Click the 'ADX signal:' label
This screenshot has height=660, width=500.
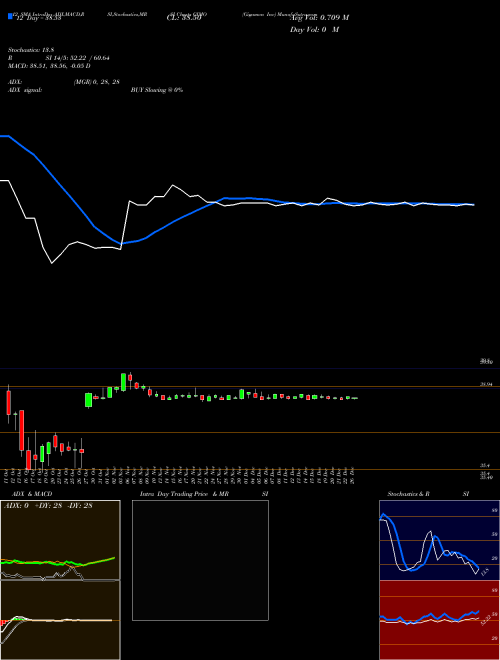click(x=24, y=90)
